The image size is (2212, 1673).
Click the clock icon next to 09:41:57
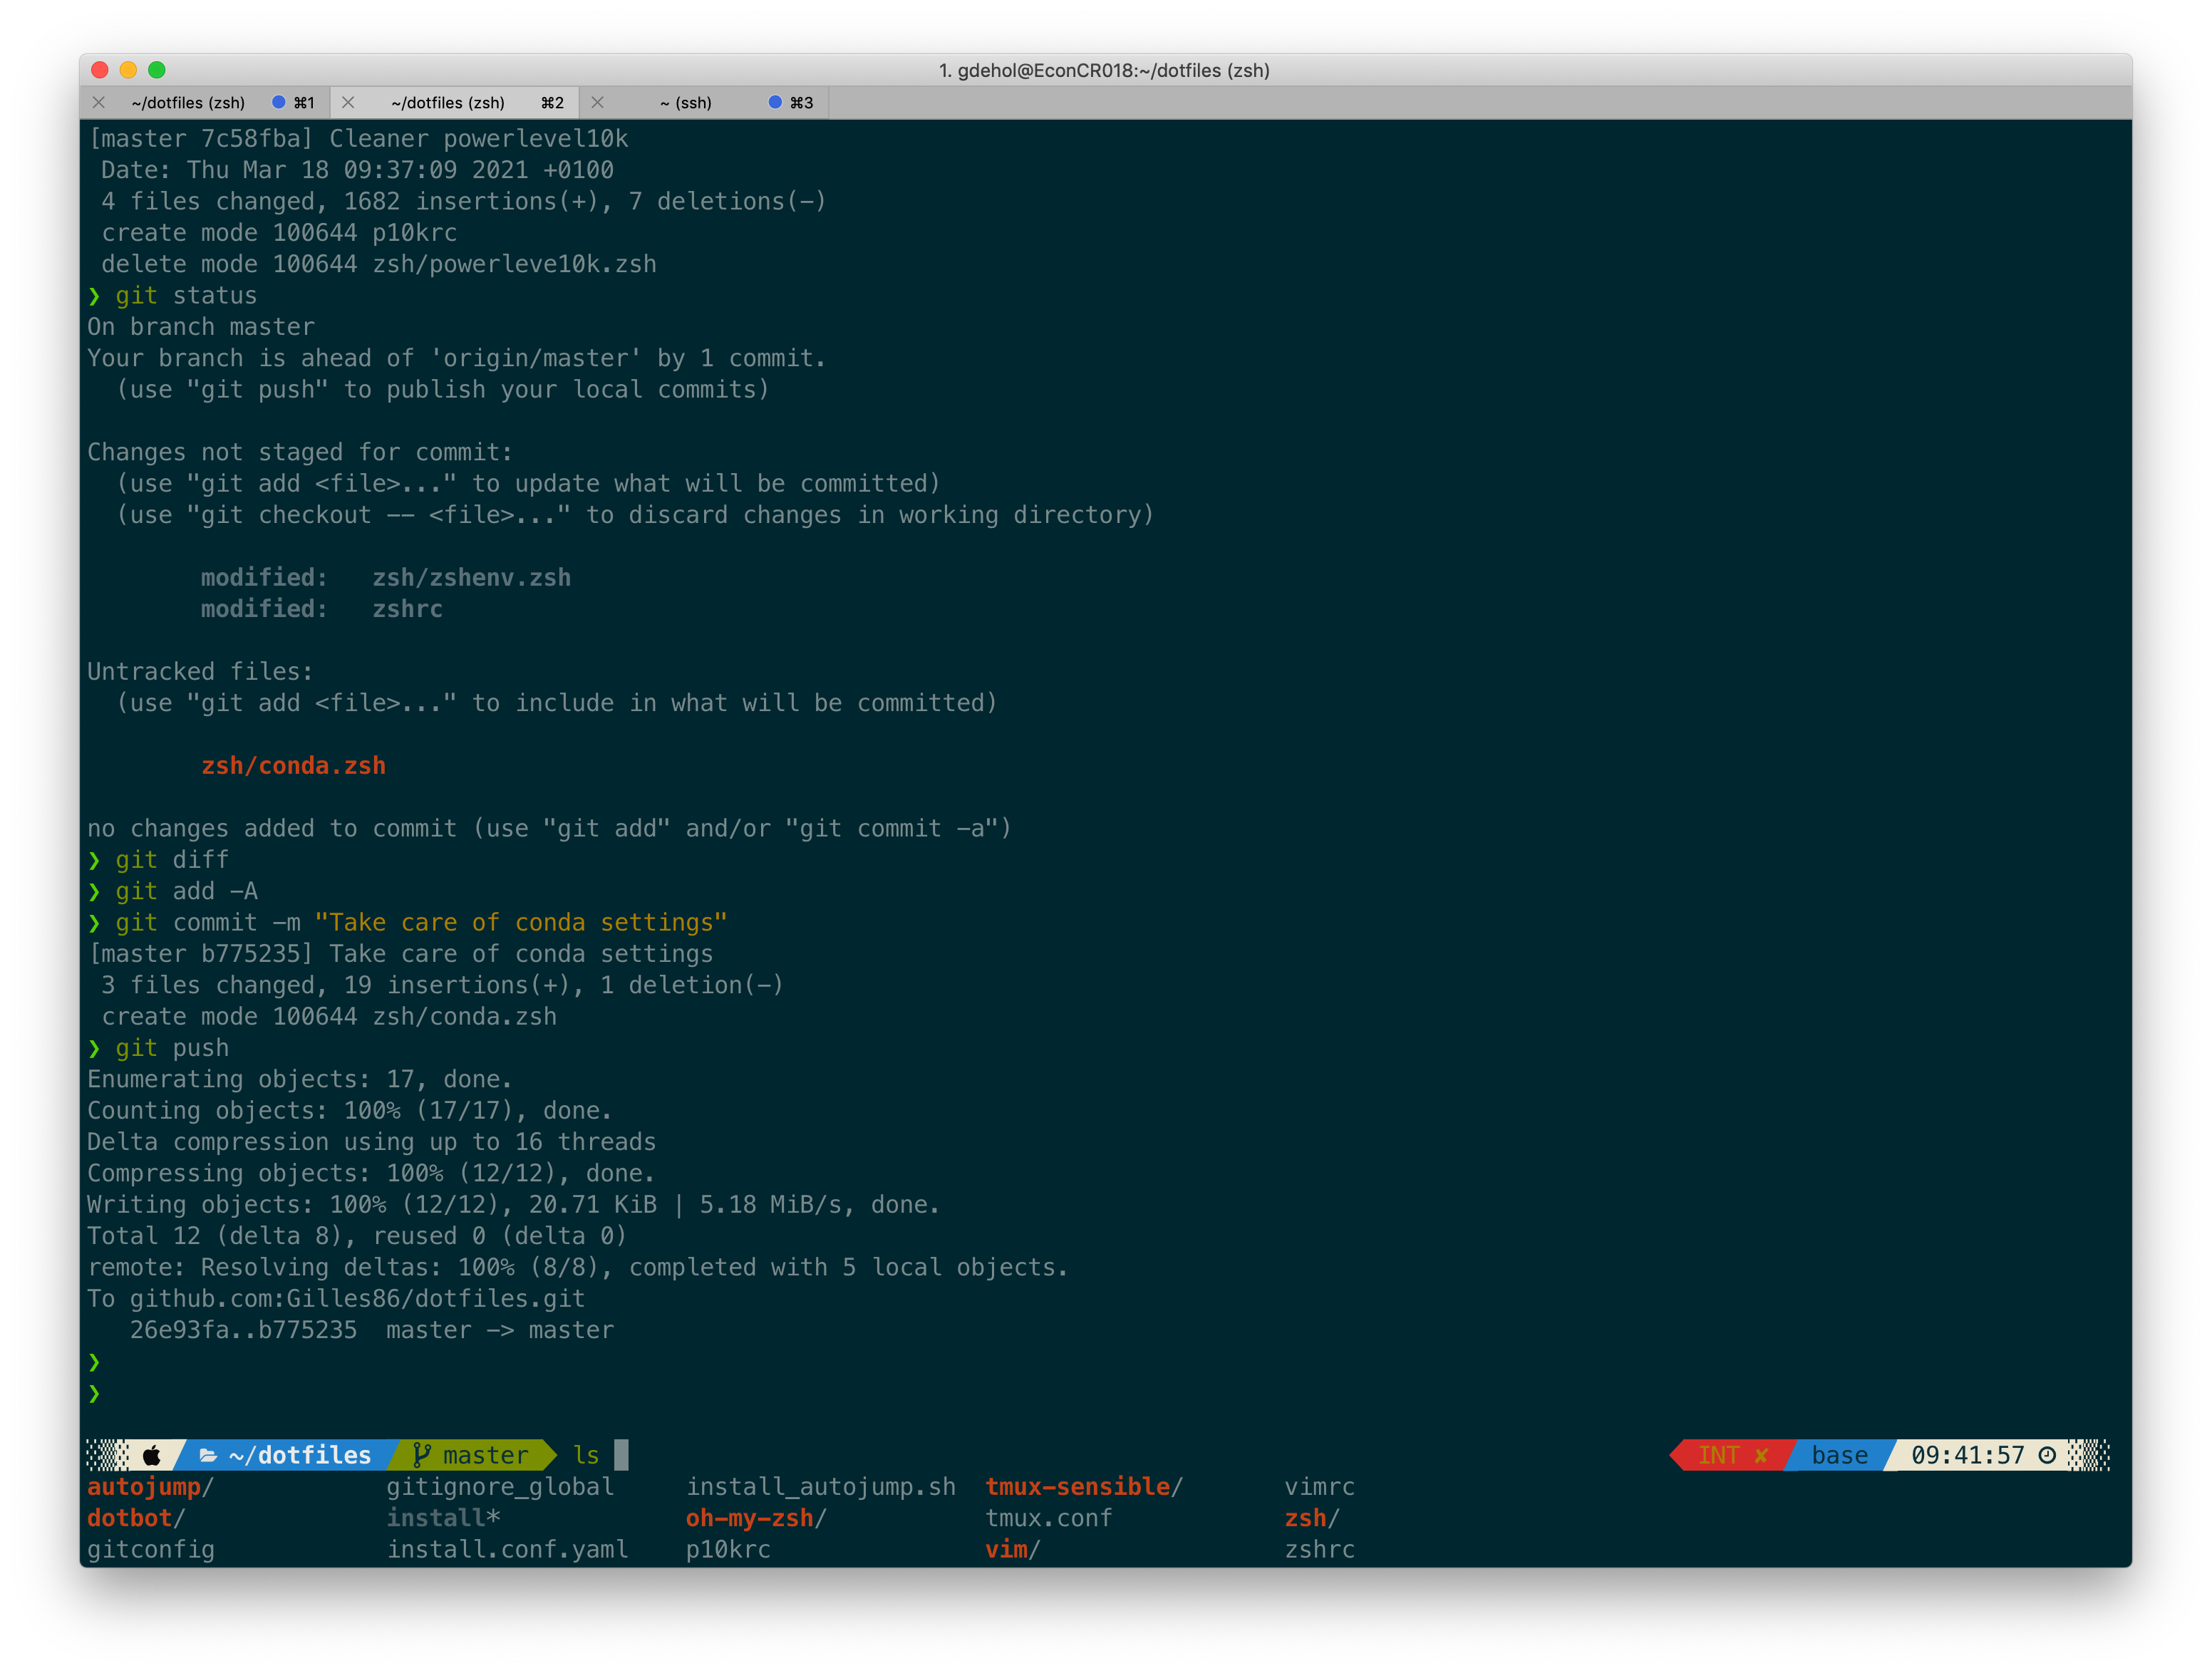click(x=2047, y=1455)
